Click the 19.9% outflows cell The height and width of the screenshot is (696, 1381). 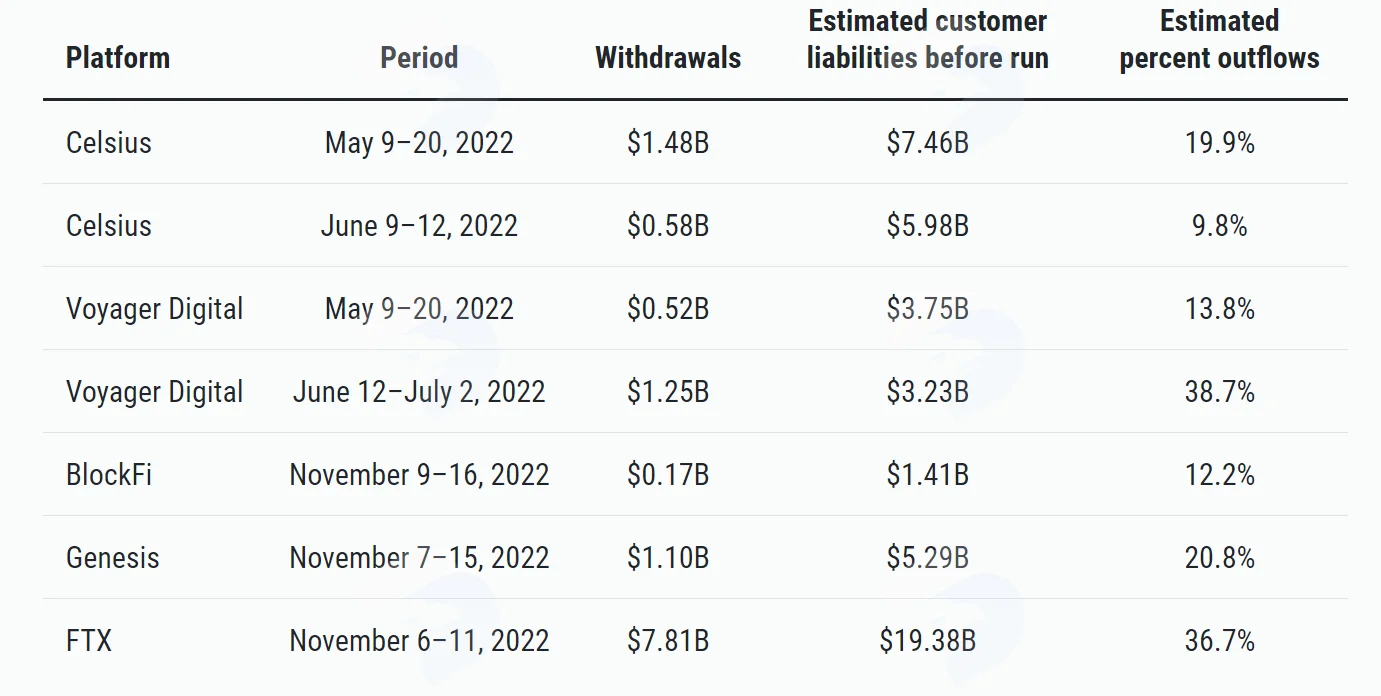coord(1220,142)
